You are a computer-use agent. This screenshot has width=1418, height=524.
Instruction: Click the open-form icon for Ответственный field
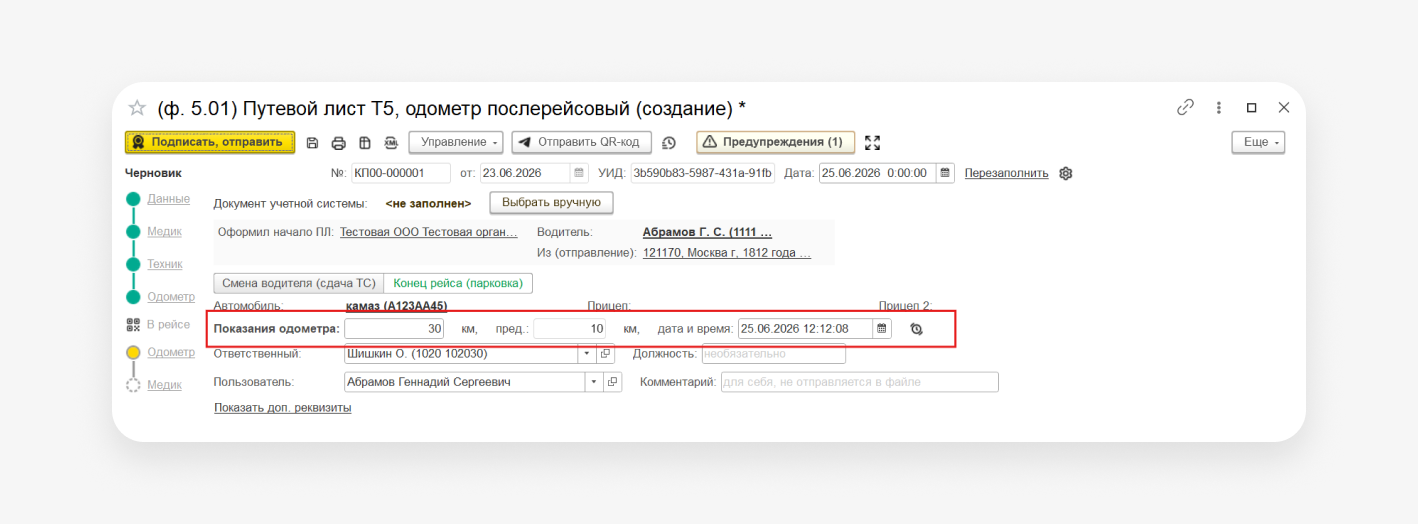click(x=605, y=354)
